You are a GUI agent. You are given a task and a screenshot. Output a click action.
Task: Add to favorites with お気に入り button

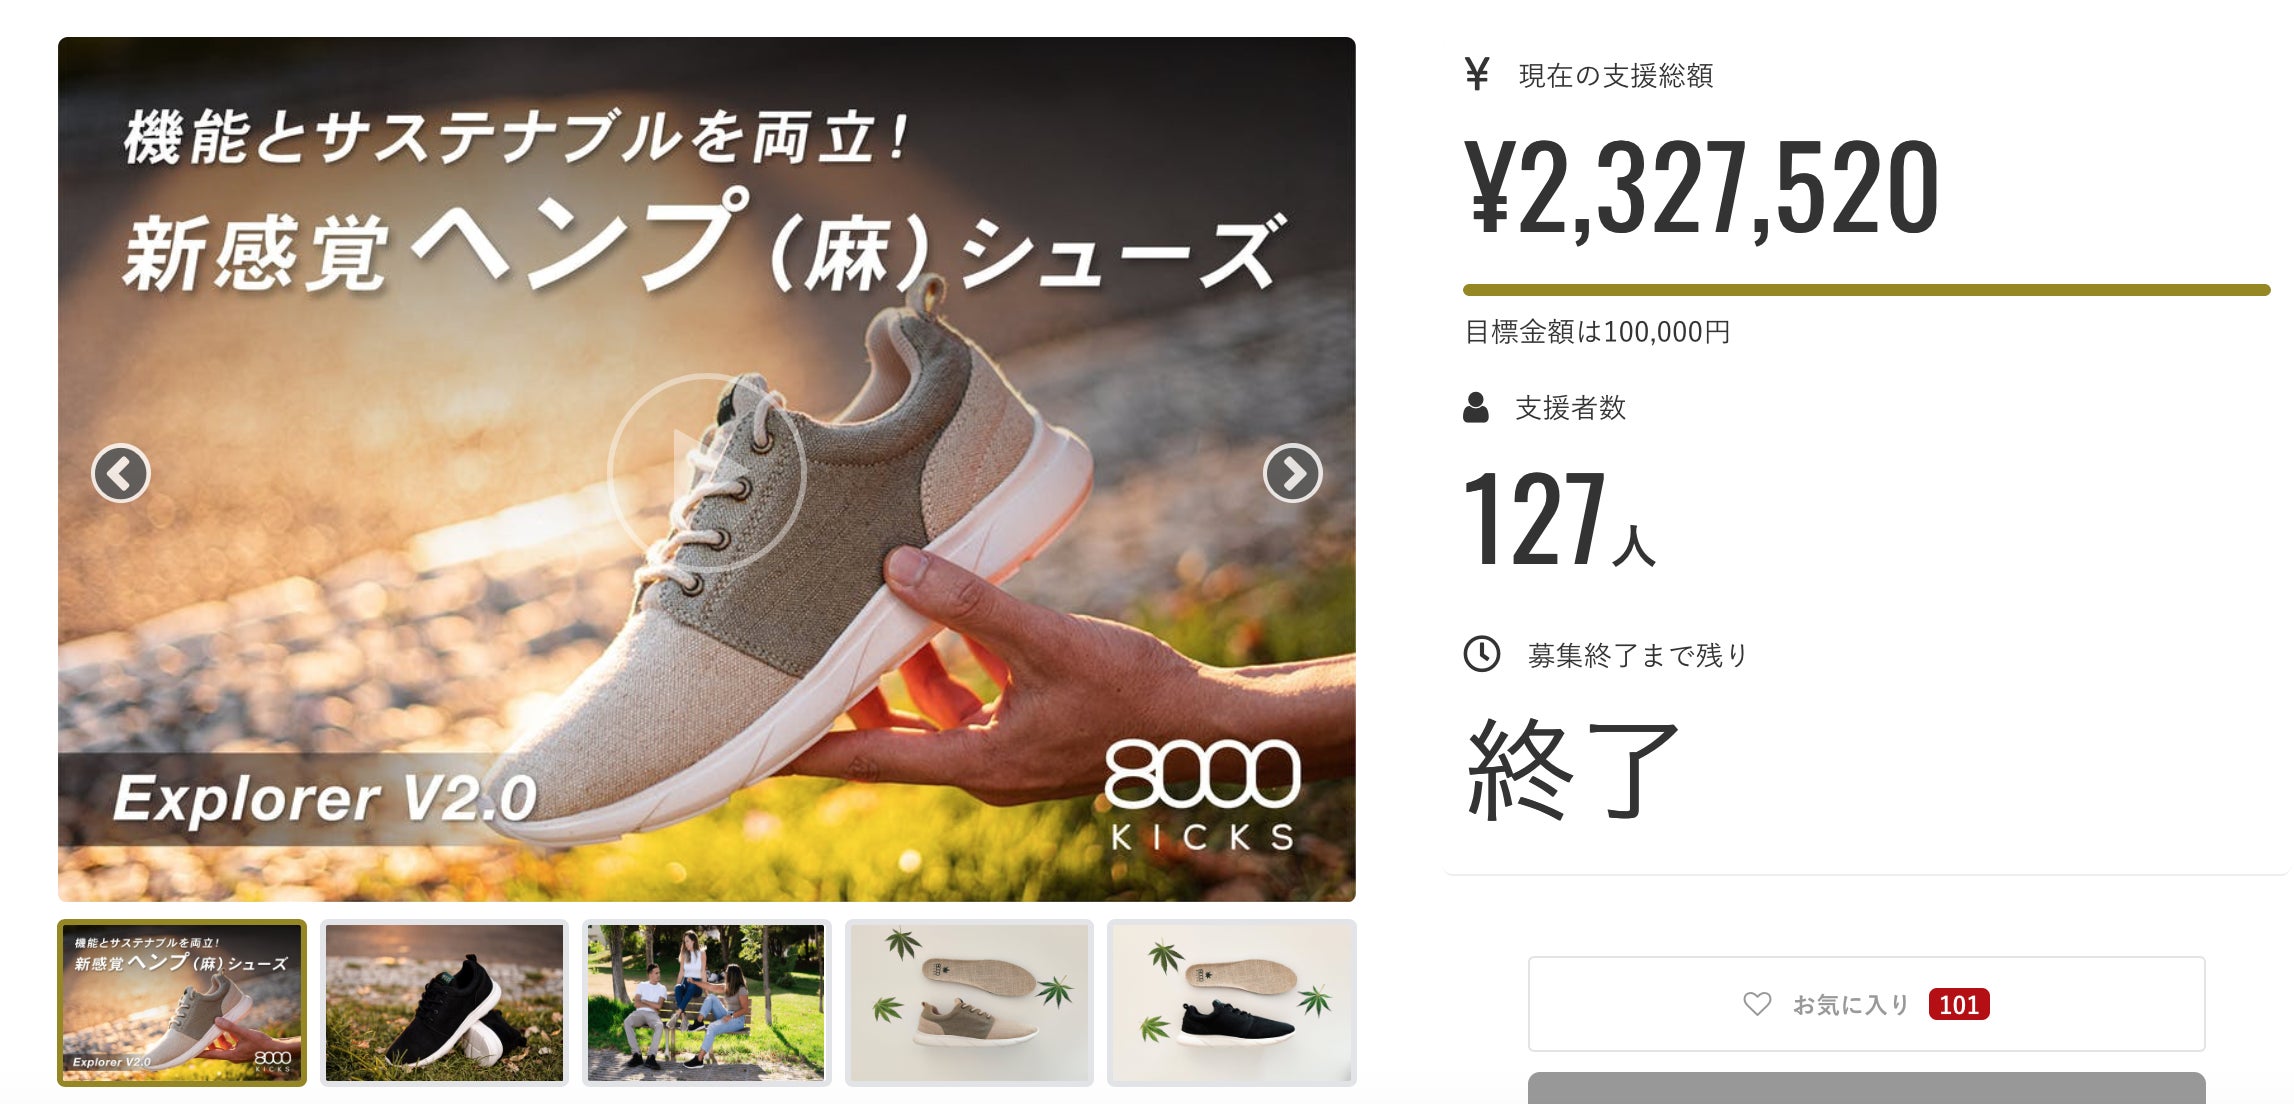point(1866,1003)
